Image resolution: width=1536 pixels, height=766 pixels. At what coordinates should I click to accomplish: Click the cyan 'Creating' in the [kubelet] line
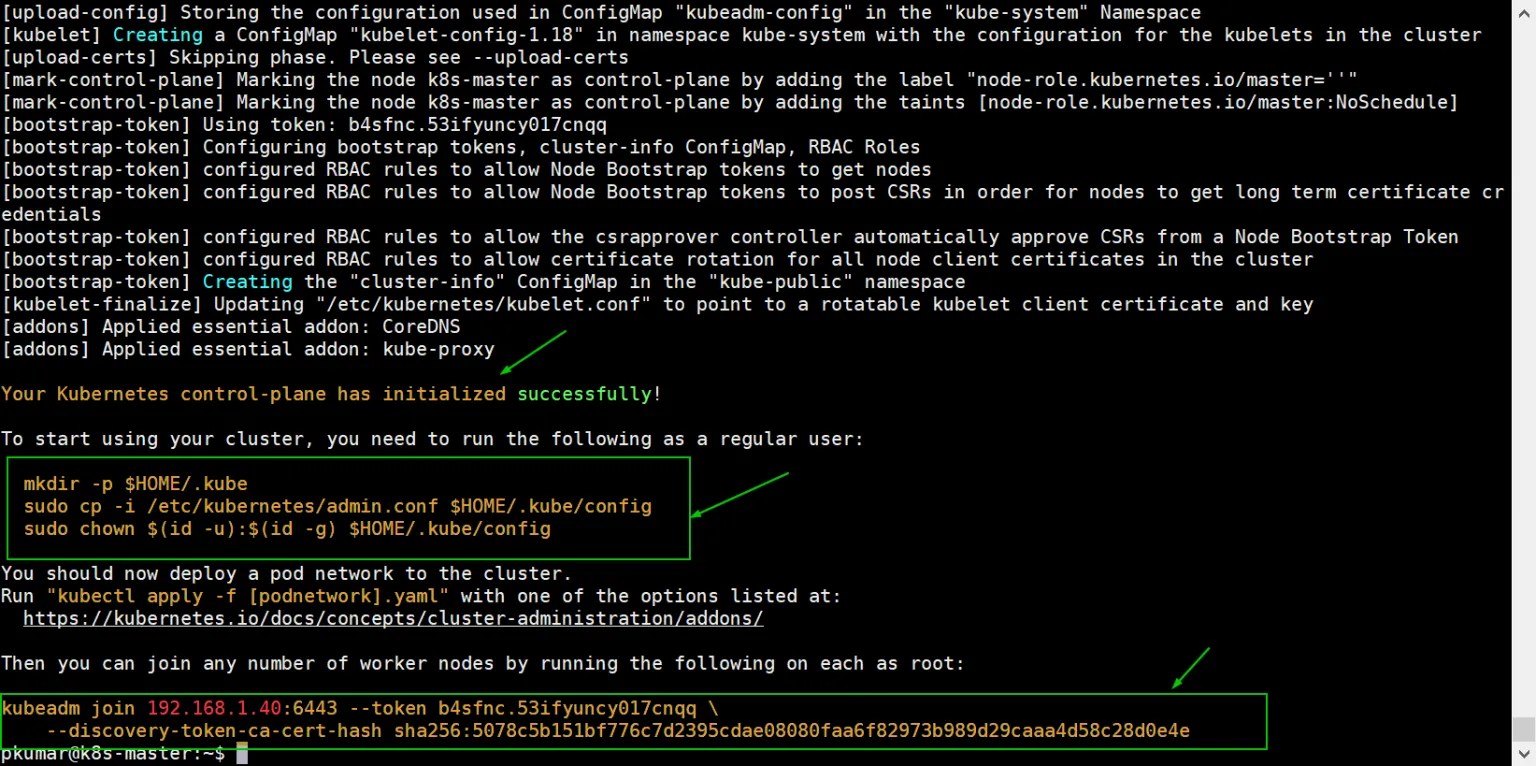click(x=157, y=34)
